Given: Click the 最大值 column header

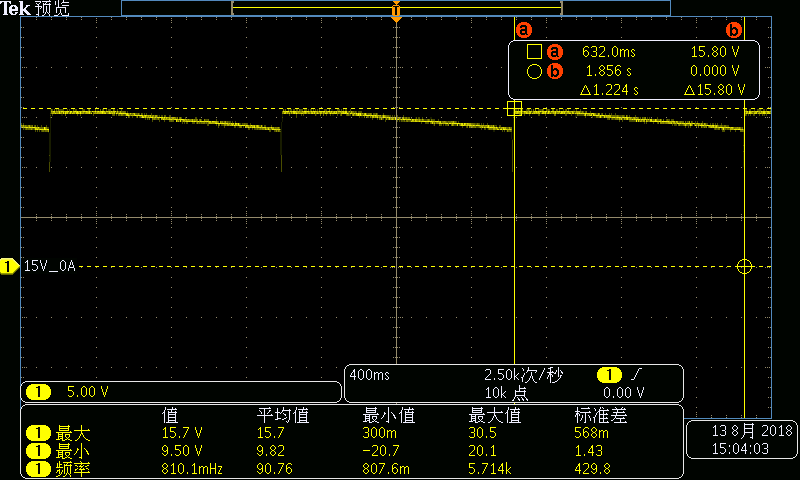Looking at the screenshot, I should coord(495,416).
